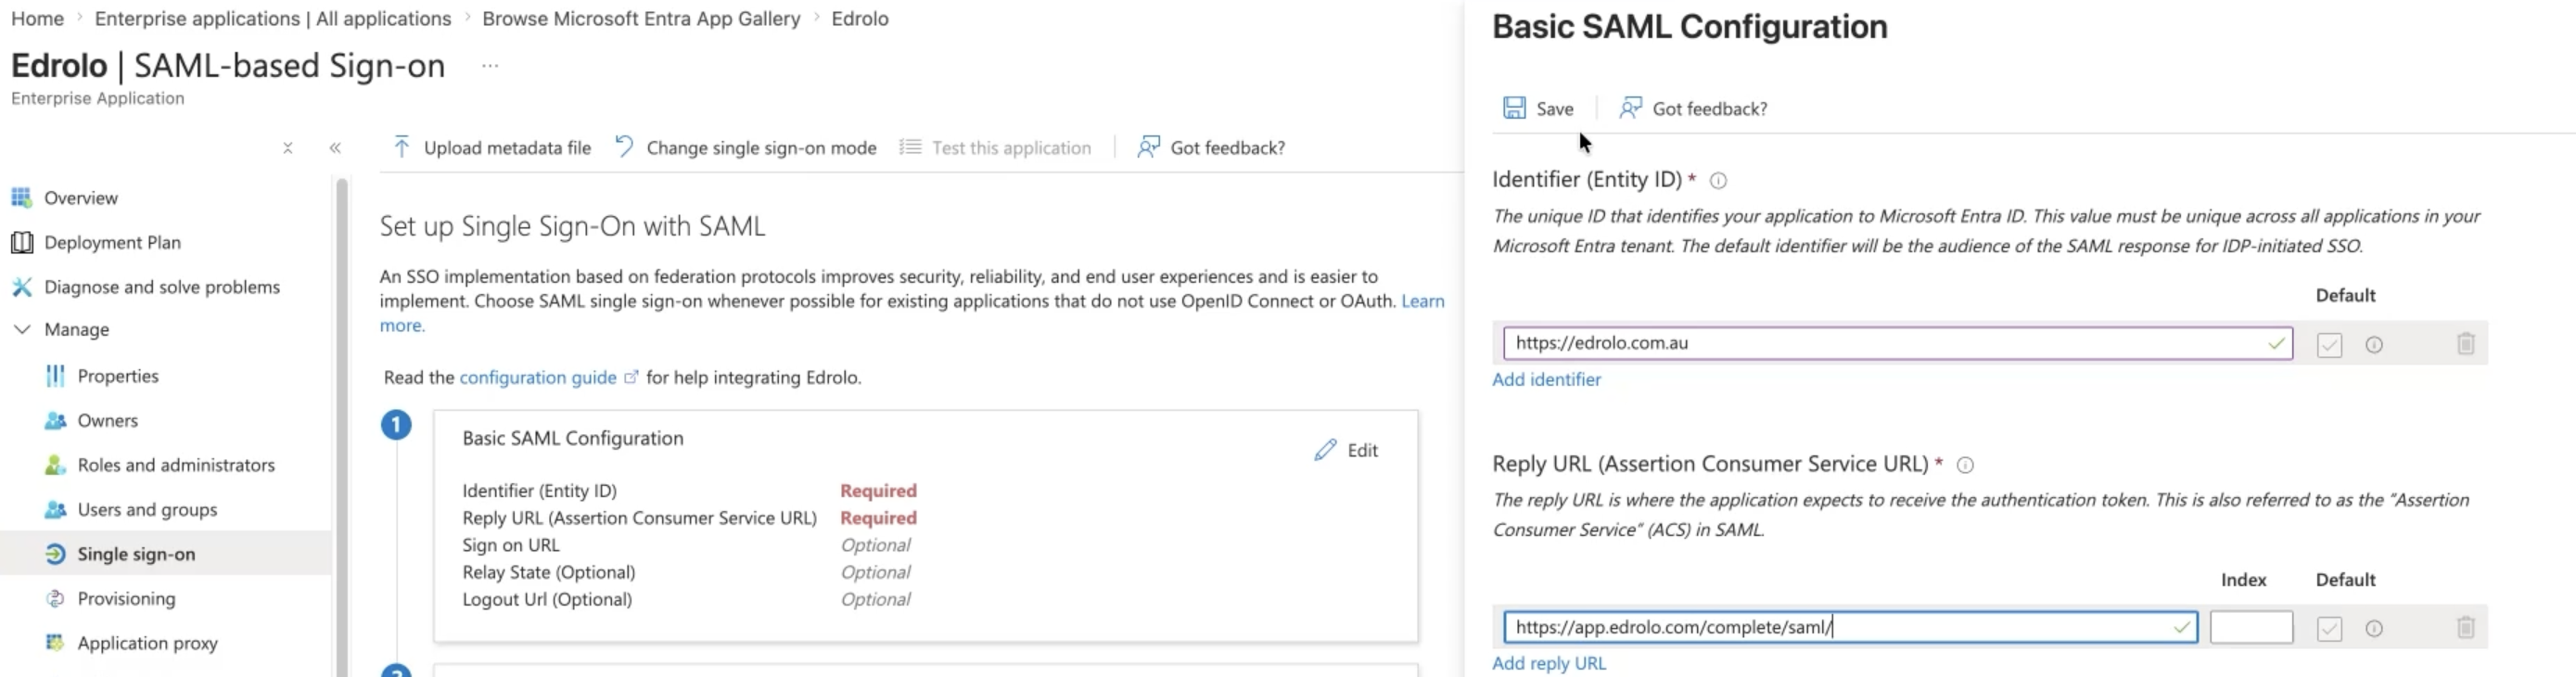Viewport: 2576px width, 677px height.
Task: Click the Diagnose and solve problems wrench icon
Action: (x=21, y=287)
